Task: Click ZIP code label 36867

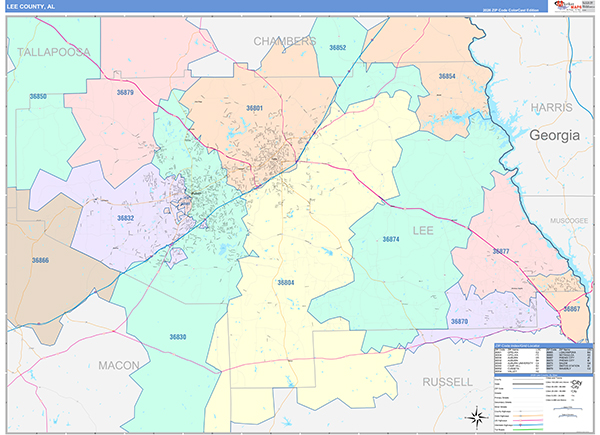Action: (572, 309)
